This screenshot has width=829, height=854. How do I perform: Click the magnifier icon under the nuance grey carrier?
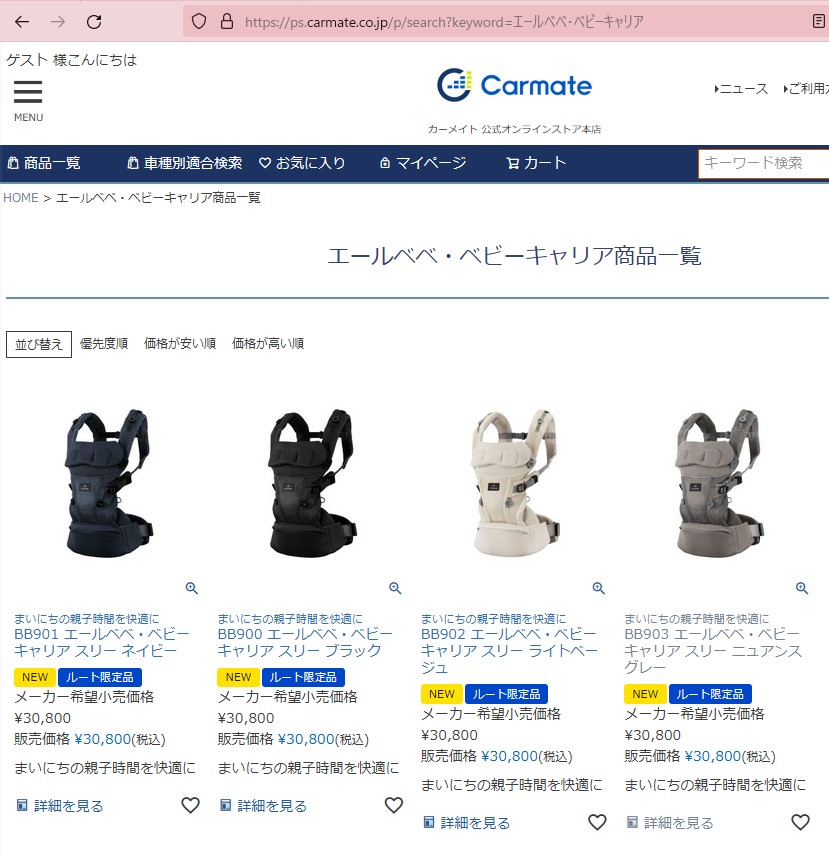[x=802, y=588]
